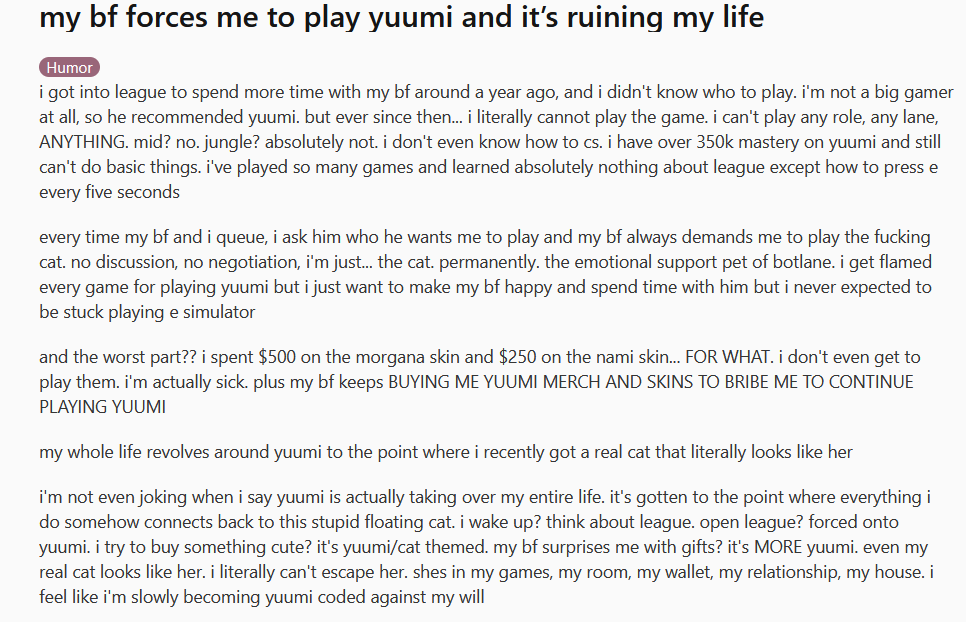Click the paragraph starting "and the worst part??"
966x622 pixels.
(479, 382)
